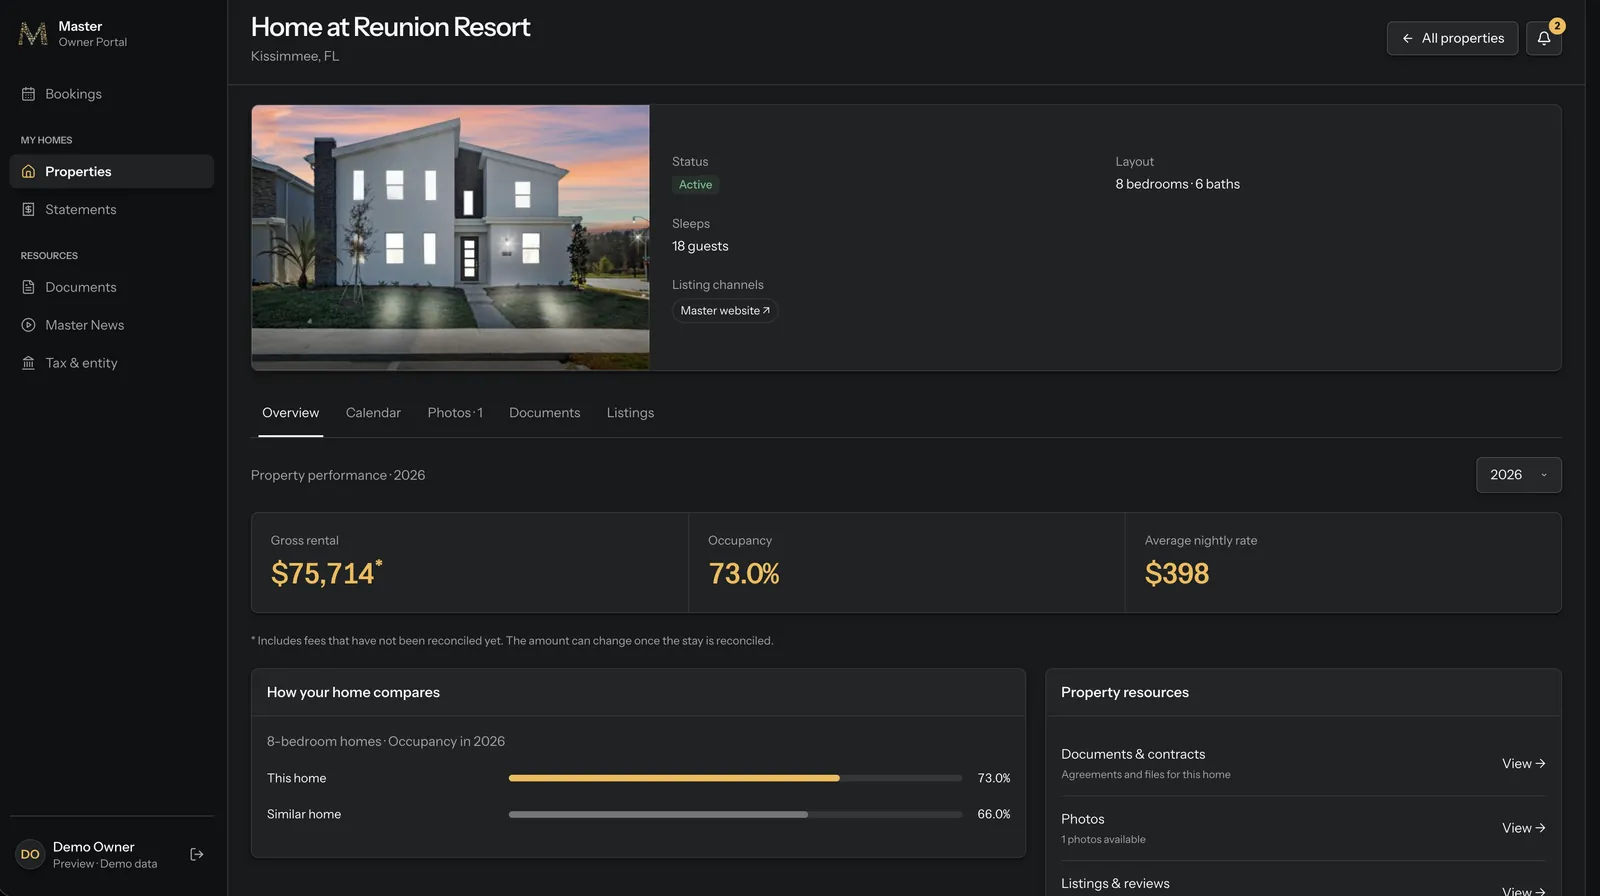Click 'How your home compares' heading
The height and width of the screenshot is (896, 1600).
click(x=353, y=692)
